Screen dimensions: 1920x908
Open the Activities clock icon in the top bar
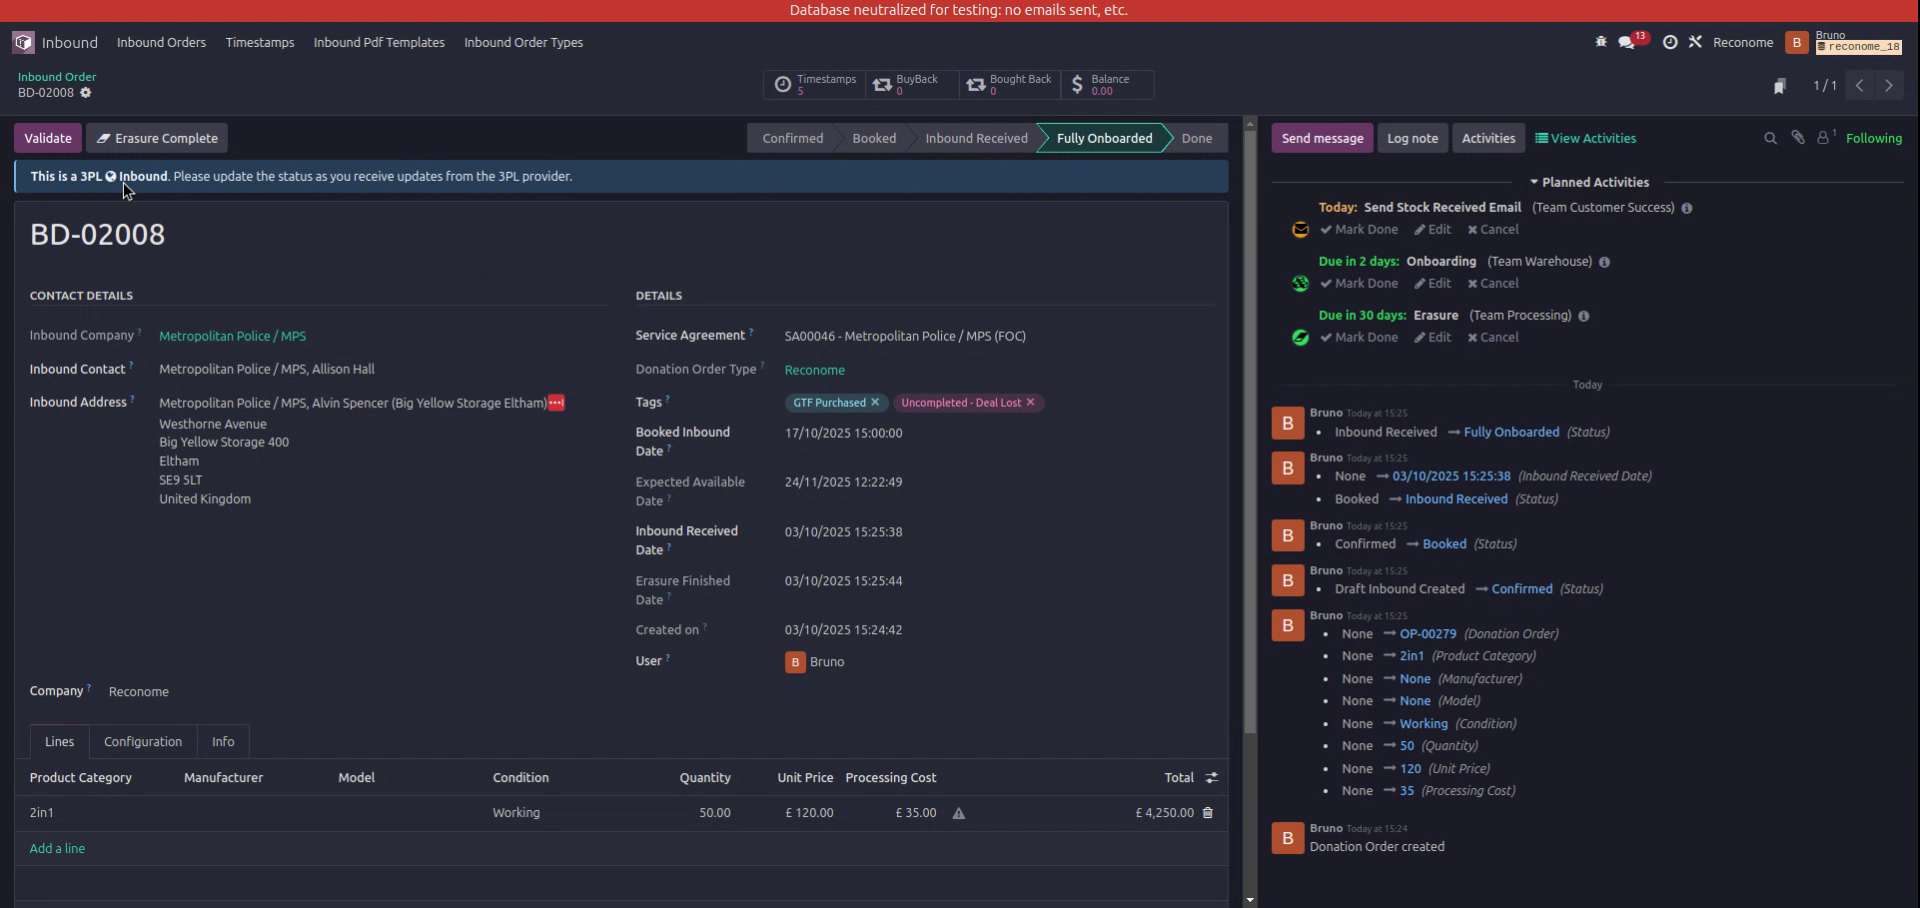(1670, 42)
